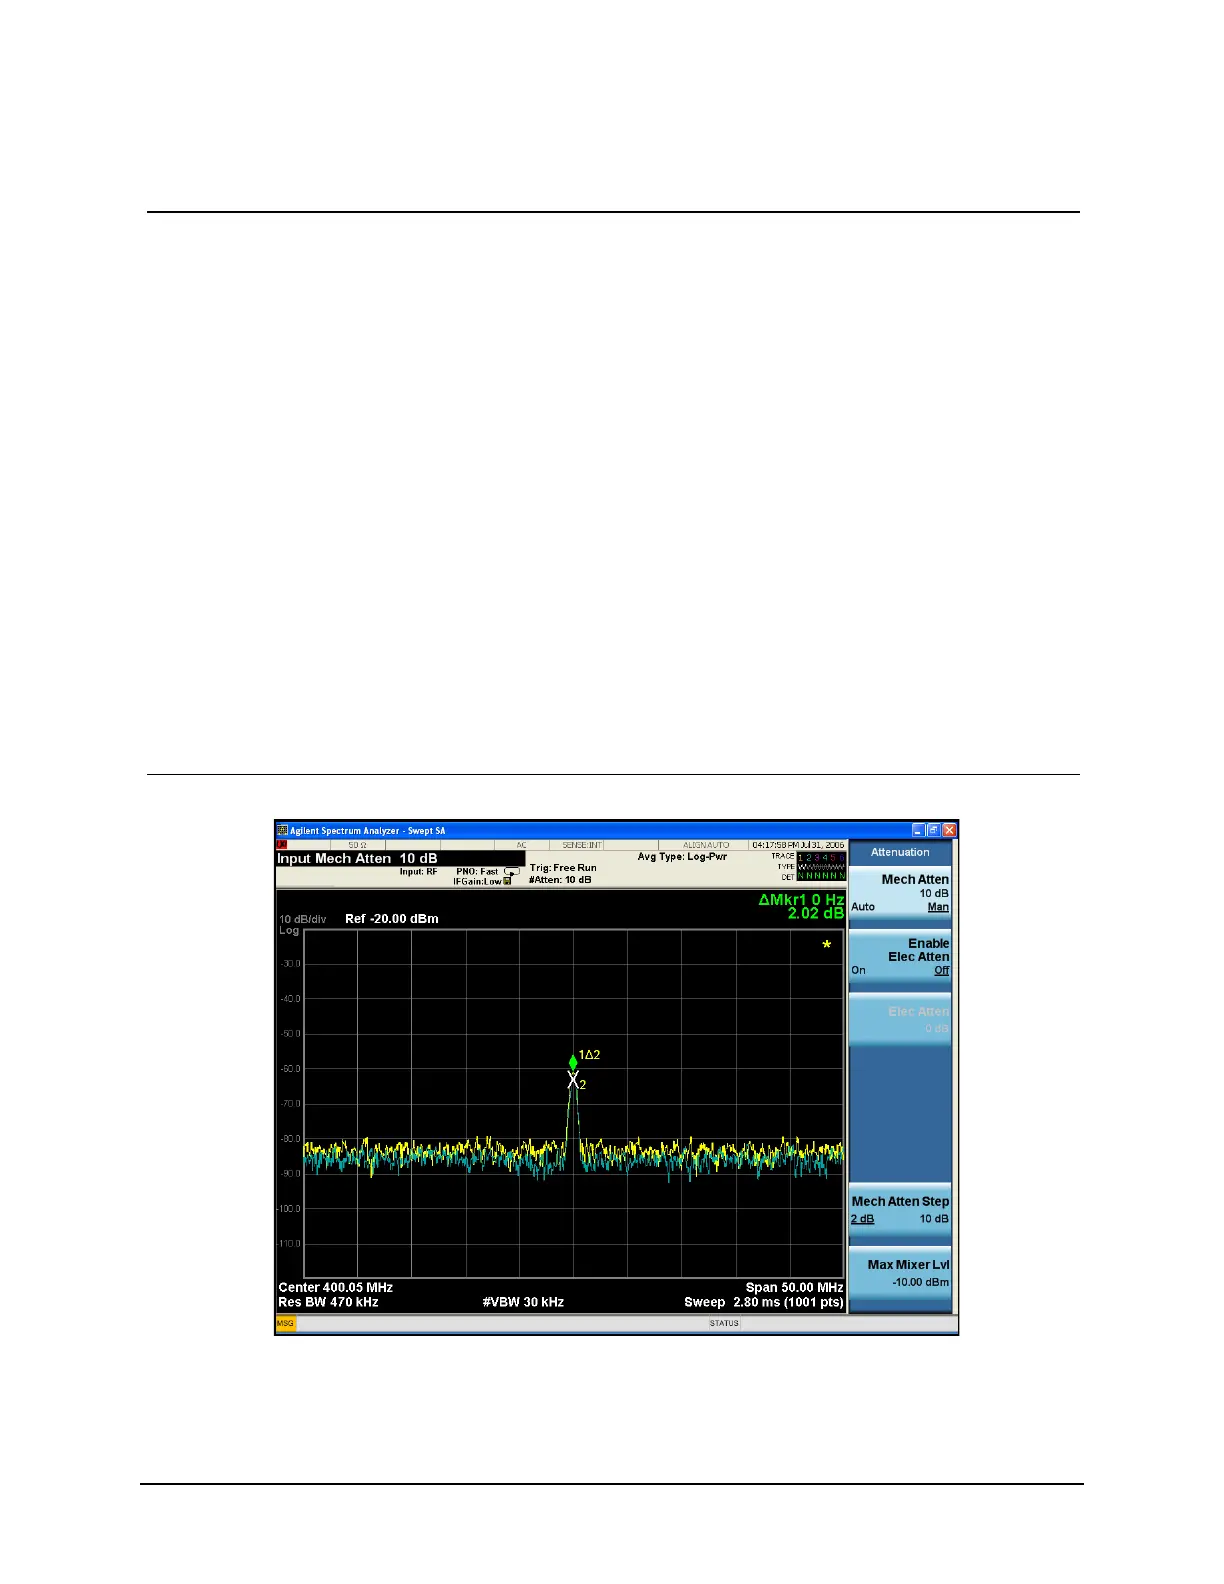Restore down the analyzer window
This screenshot has height=1584, width=1224.
933,830
